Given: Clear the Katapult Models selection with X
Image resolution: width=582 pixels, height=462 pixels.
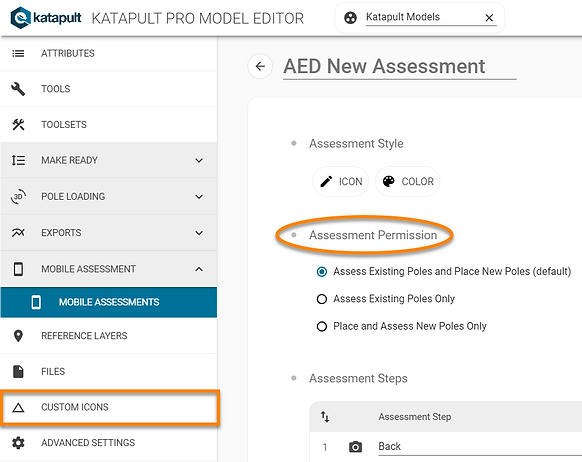Looking at the screenshot, I should click(x=489, y=17).
